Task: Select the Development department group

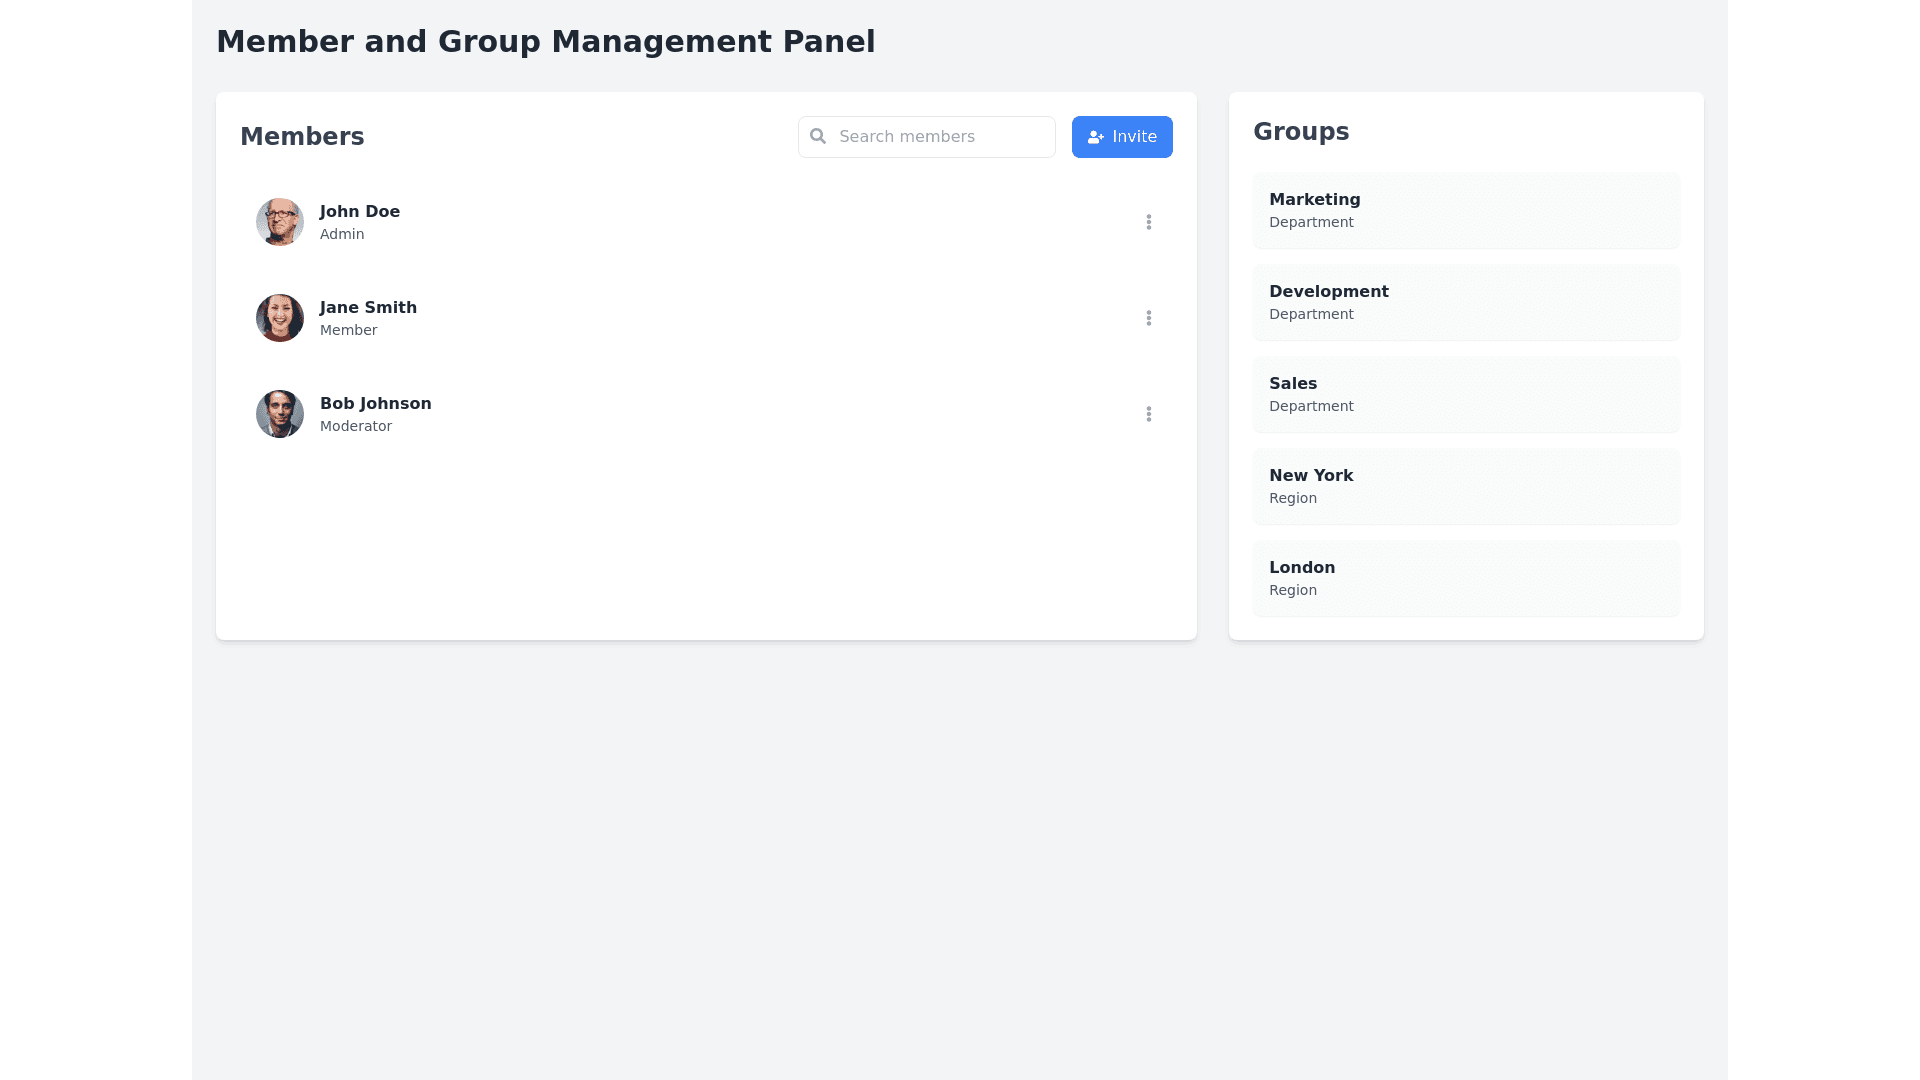Action: [1465, 302]
